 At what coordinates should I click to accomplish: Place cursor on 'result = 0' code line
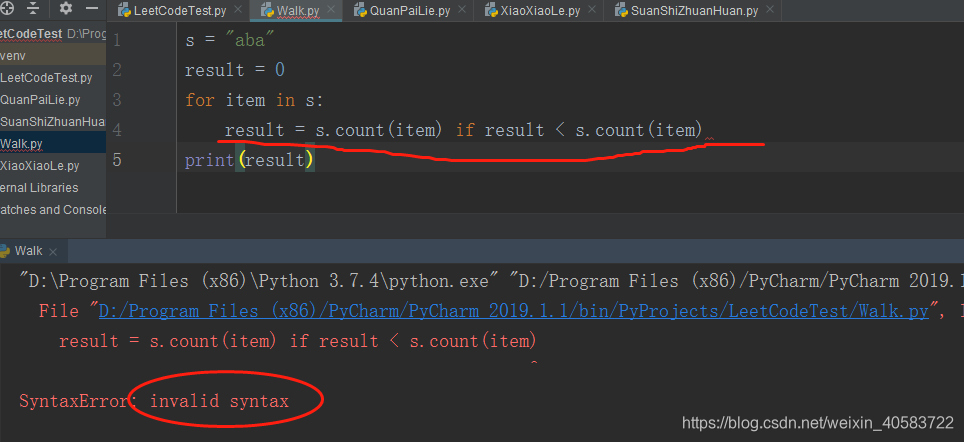[235, 70]
